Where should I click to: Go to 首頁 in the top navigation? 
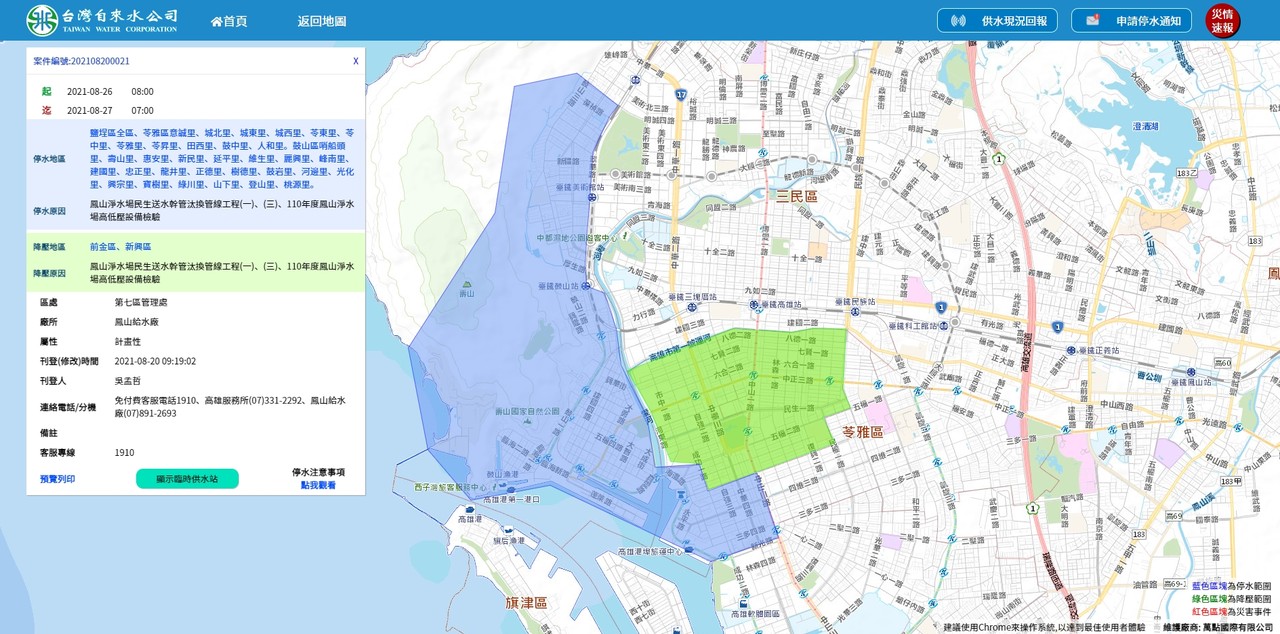229,21
